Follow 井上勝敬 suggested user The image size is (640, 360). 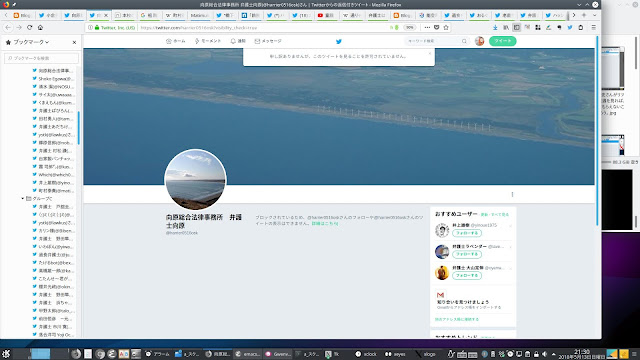click(467, 233)
